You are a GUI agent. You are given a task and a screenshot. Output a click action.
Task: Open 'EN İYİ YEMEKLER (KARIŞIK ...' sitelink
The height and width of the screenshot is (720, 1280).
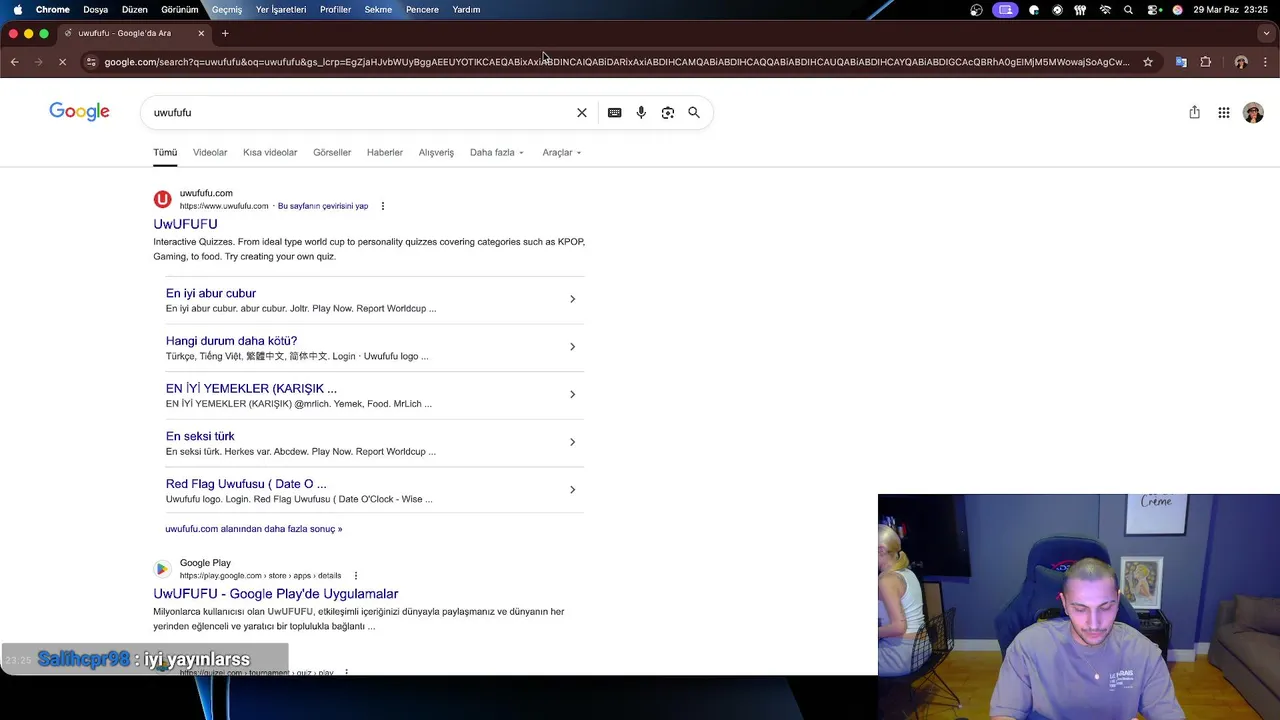click(251, 388)
